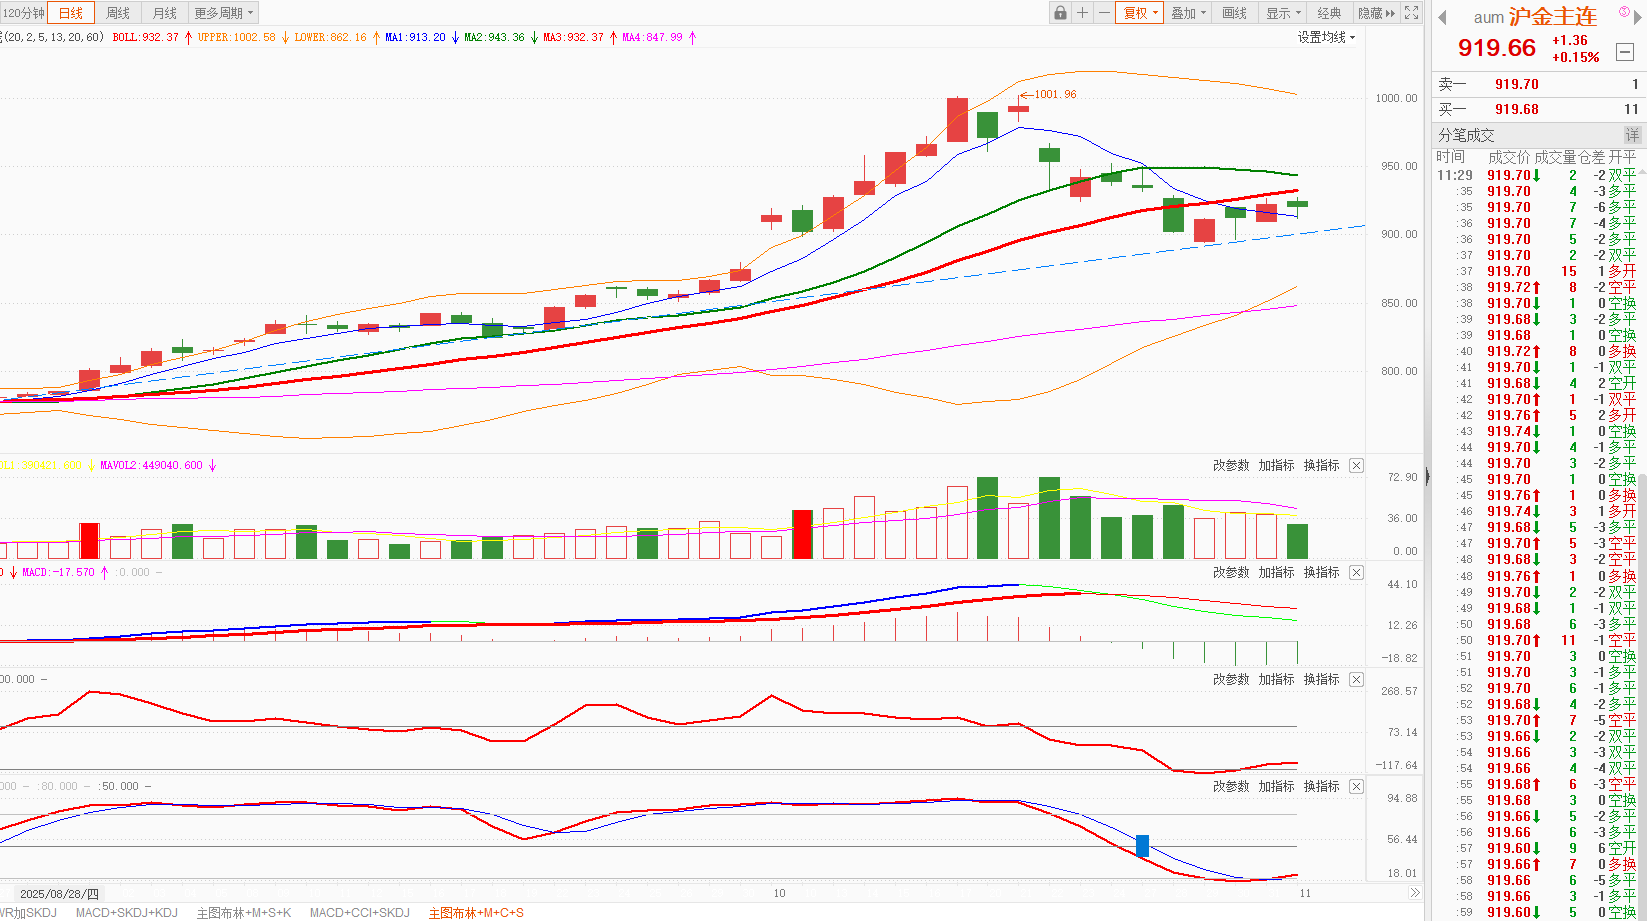Toggle 隐藏 to hide side panel
1647x921 pixels.
tap(1377, 13)
